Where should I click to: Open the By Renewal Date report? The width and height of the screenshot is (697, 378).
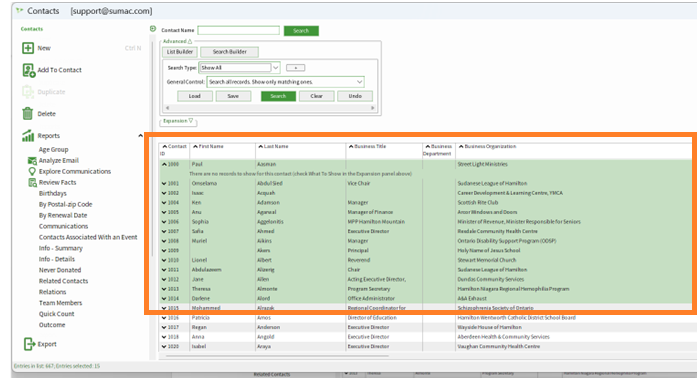63,215
